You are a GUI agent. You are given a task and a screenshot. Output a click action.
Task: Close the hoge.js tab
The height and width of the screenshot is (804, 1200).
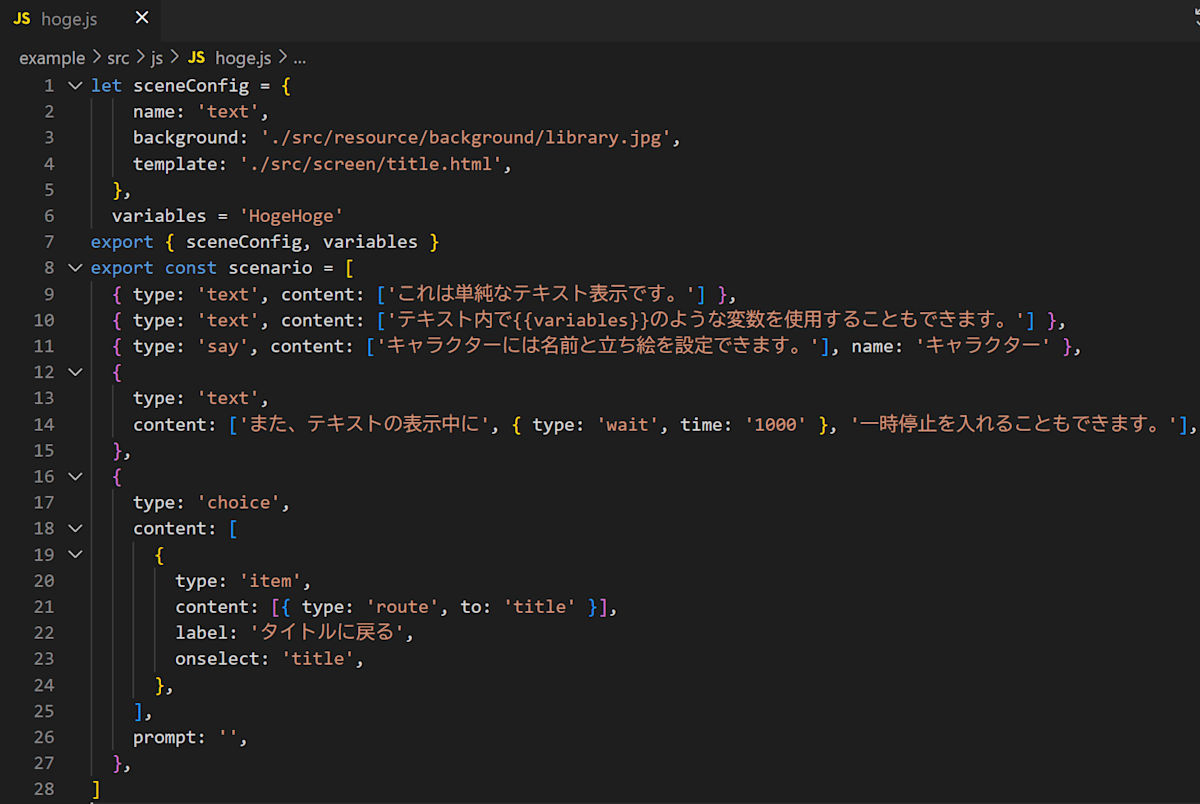pos(141,17)
